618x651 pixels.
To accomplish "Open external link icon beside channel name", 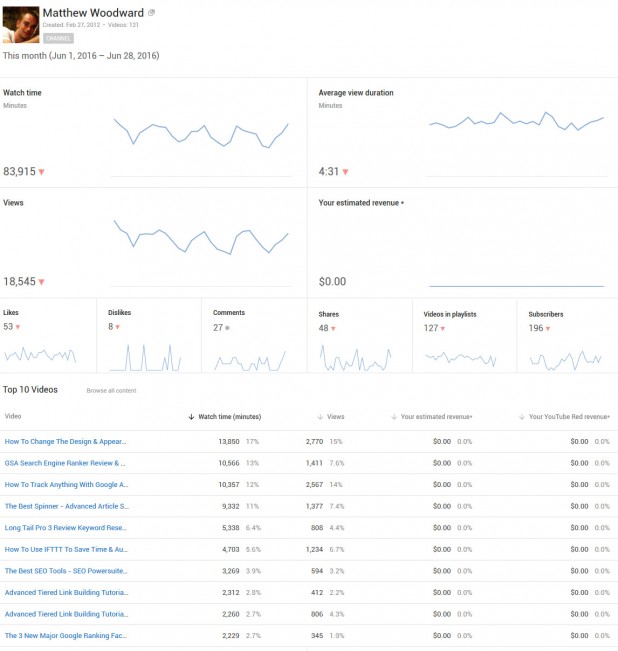I will (x=152, y=13).
